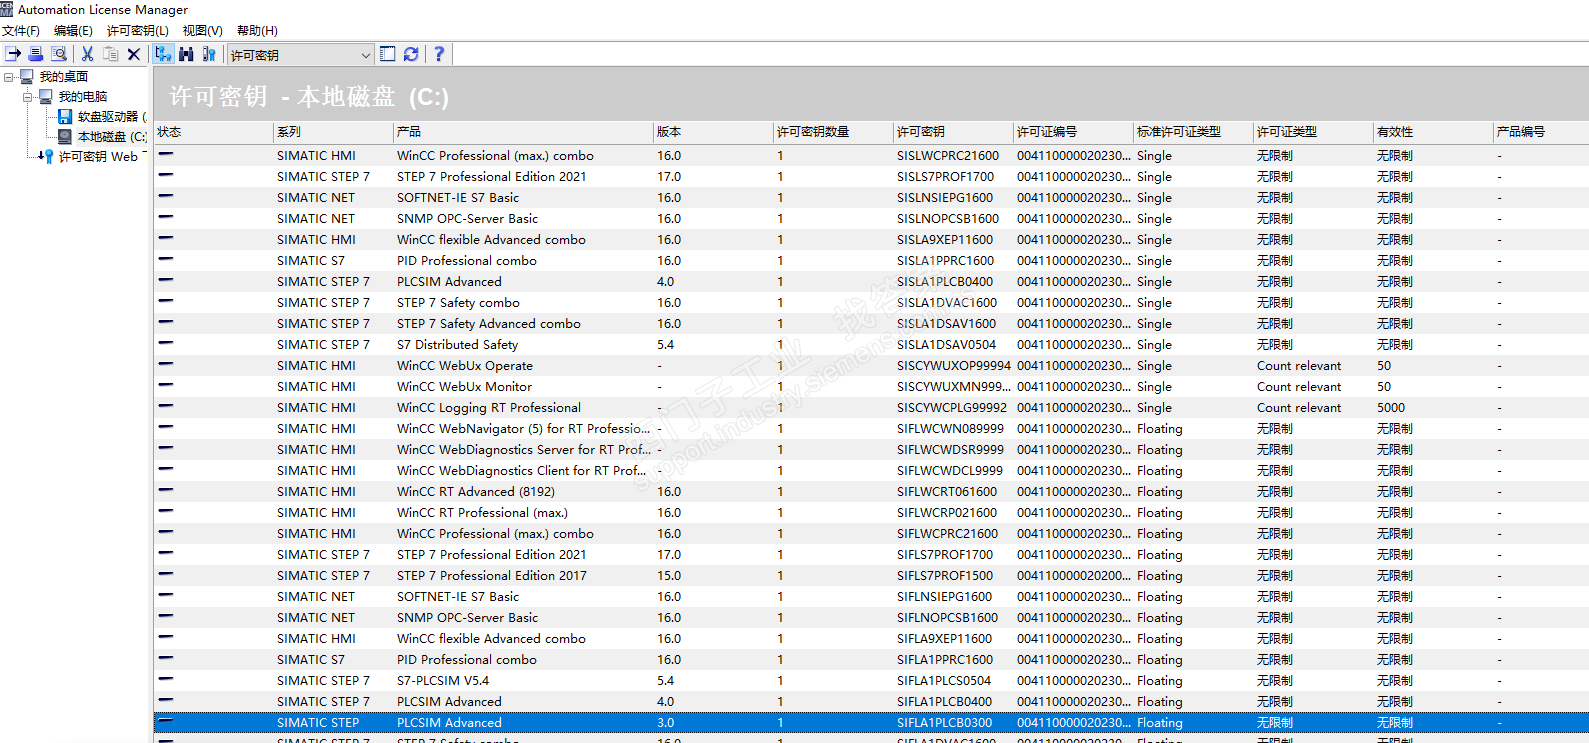
Task: Click status icon of S7-PLCSIM V5.4 row
Action: 166,679
